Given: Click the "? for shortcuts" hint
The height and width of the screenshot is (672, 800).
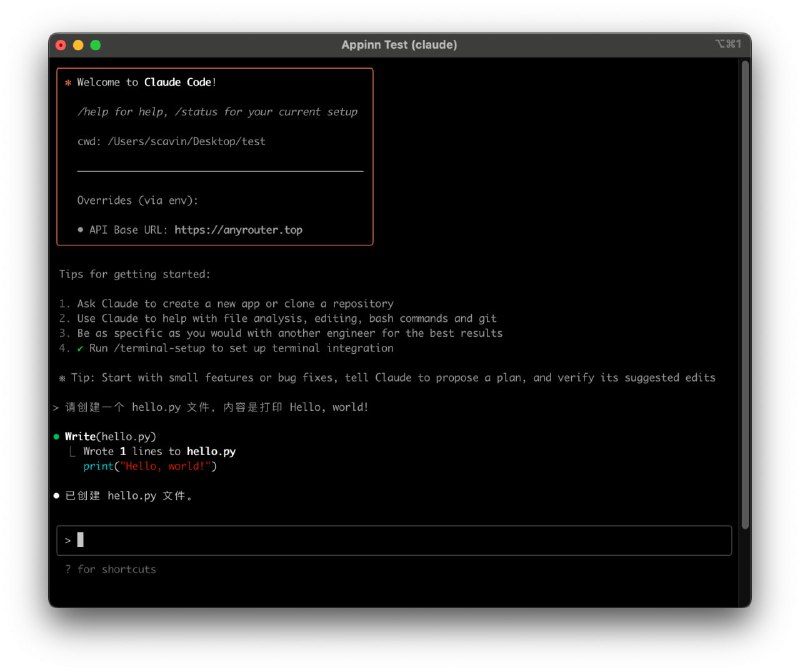Looking at the screenshot, I should pos(110,569).
